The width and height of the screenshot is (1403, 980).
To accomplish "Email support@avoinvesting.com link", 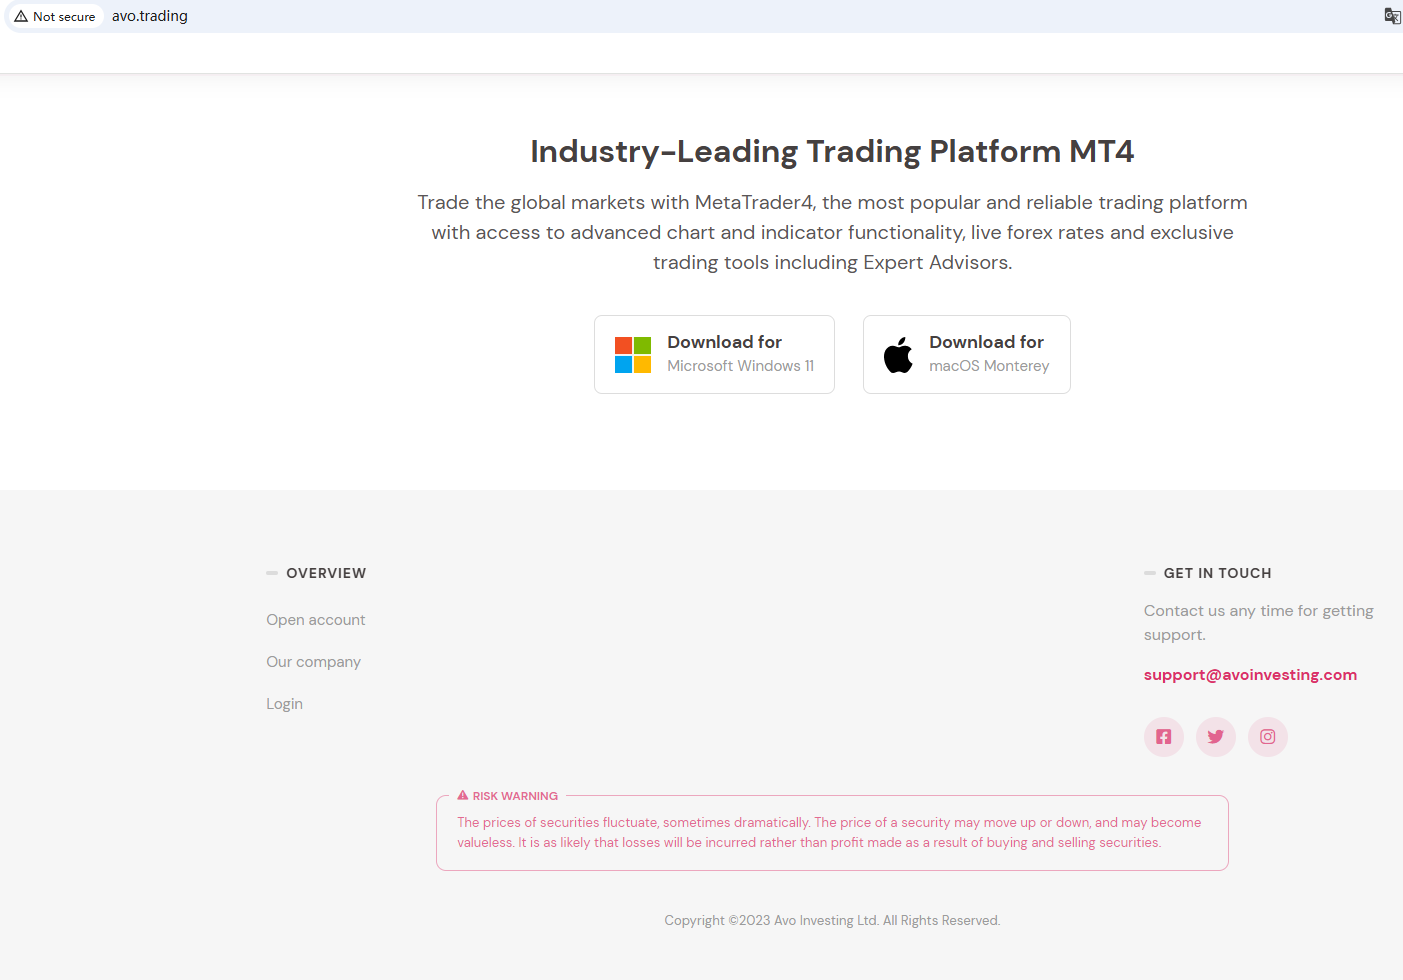I will coord(1250,675).
